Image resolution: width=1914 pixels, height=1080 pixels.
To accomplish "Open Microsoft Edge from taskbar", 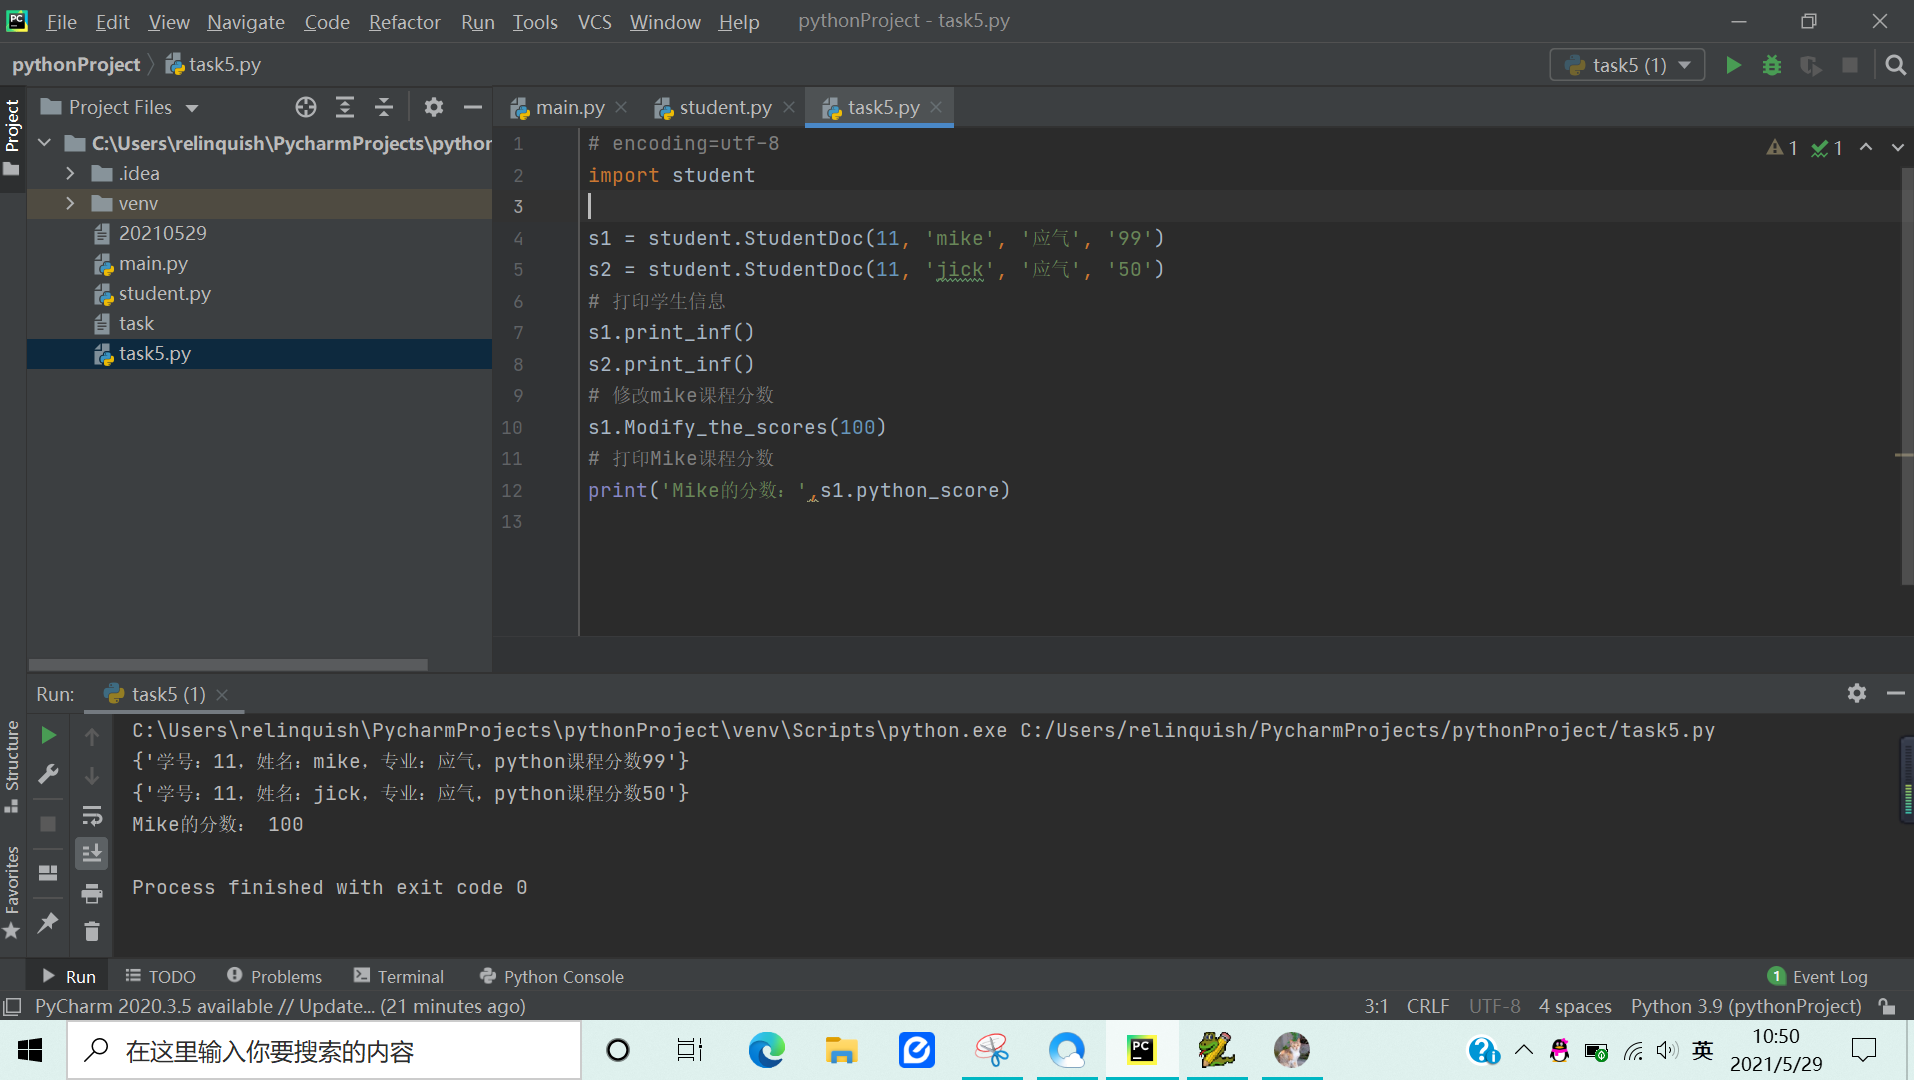I will [767, 1050].
